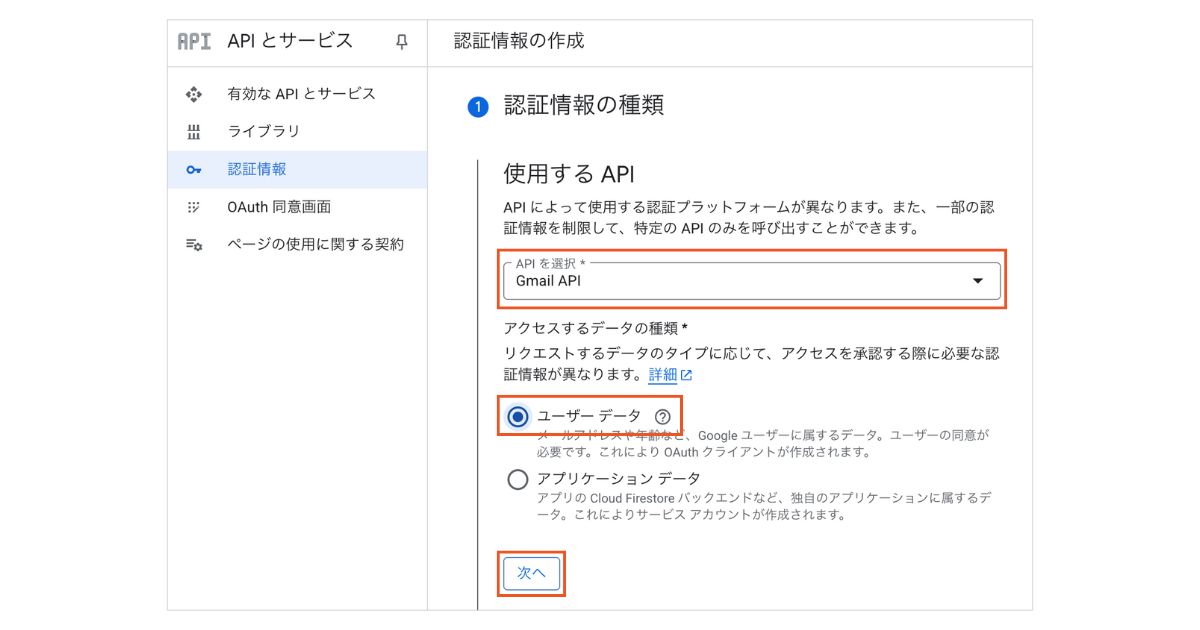Open ライブラリ from the sidebar
1200x630 pixels.
264,132
